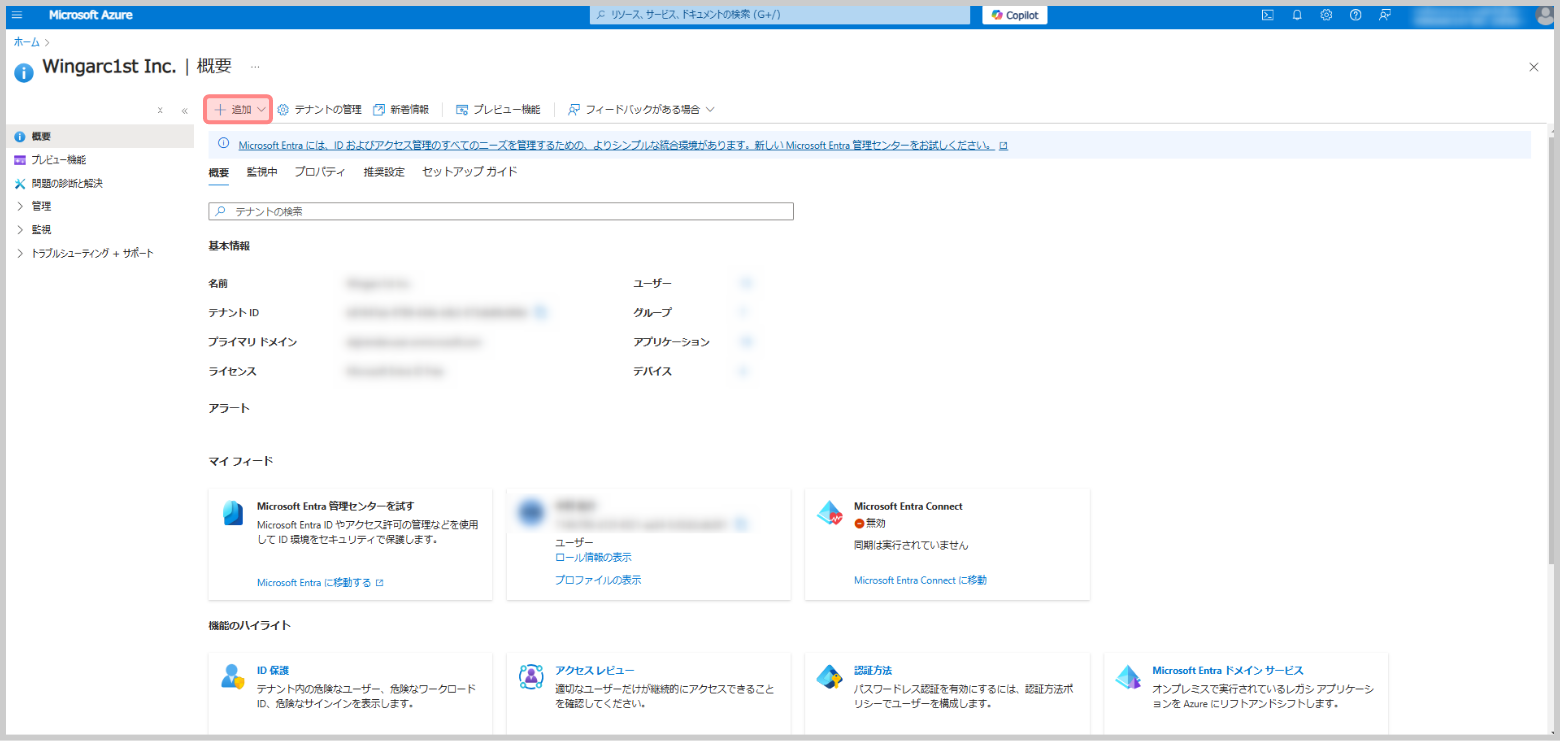Click the アプリケーション count value

pyautogui.click(x=745, y=342)
